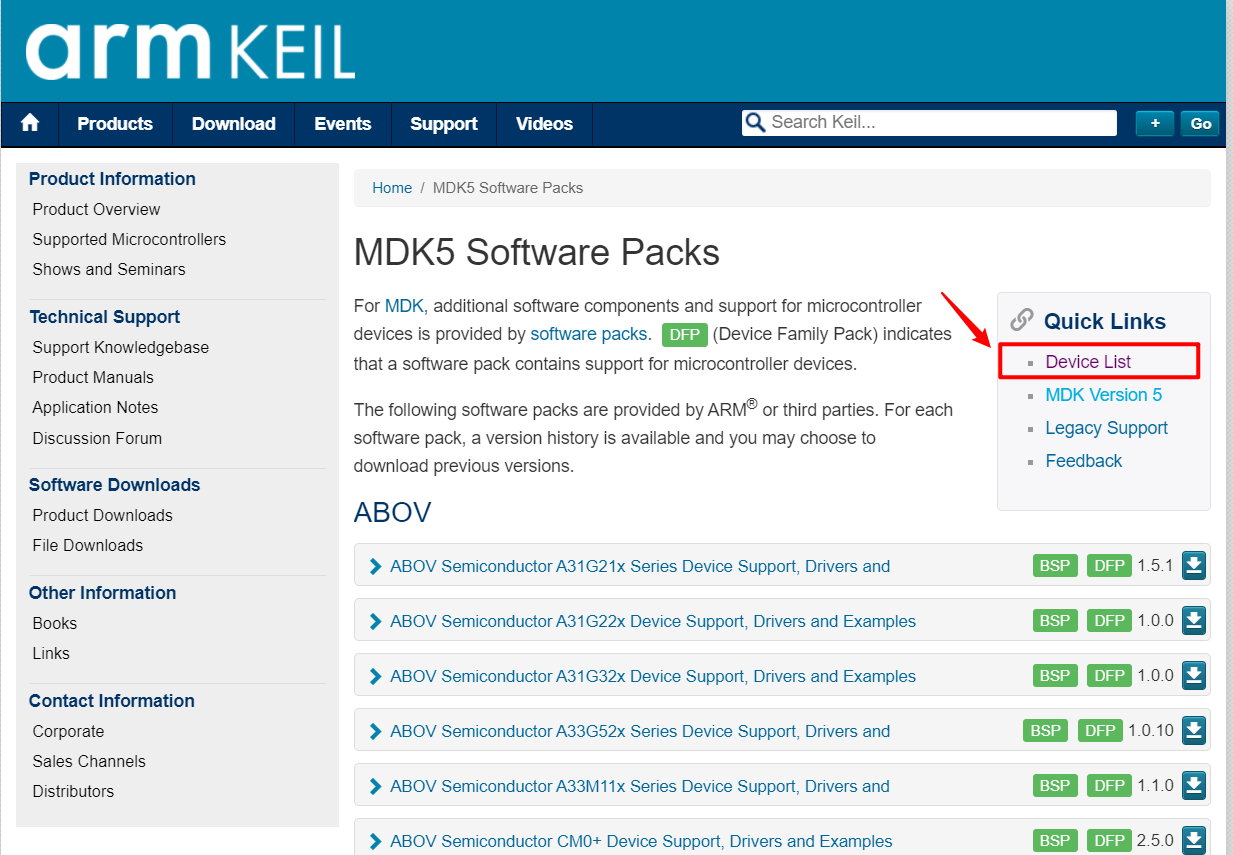The height and width of the screenshot is (855, 1233).
Task: Open Corporate contact page in sidebar
Action: (x=68, y=731)
